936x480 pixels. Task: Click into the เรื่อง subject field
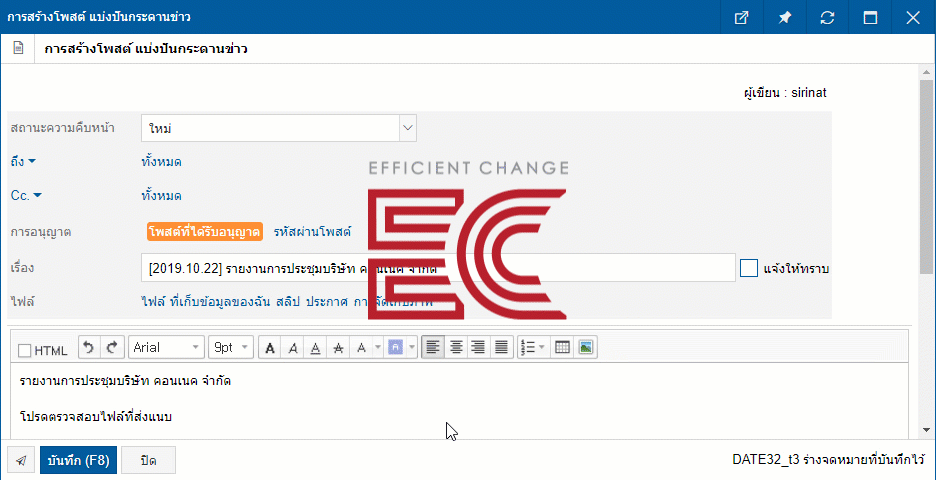tap(439, 267)
